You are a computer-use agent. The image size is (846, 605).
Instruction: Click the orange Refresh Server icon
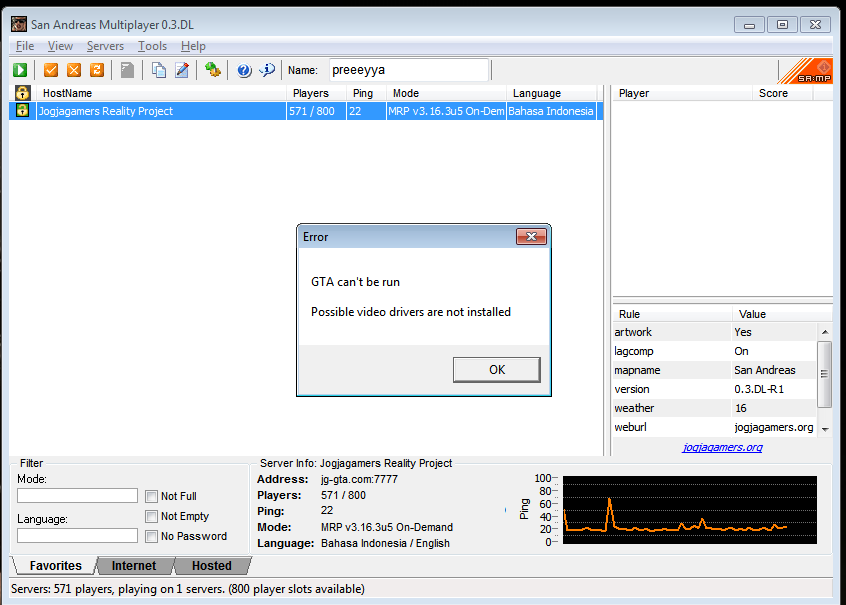97,70
